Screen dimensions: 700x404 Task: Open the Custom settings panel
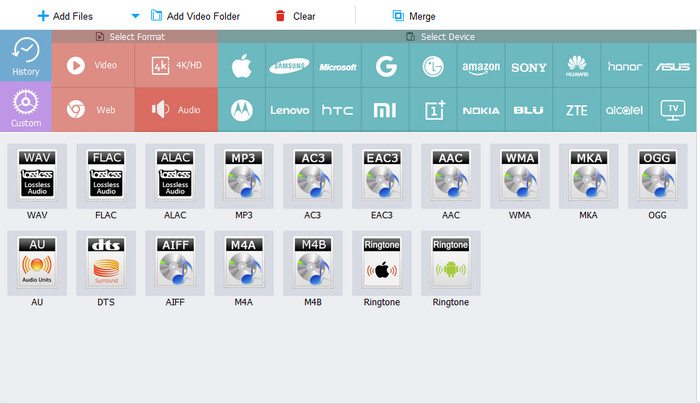point(25,107)
